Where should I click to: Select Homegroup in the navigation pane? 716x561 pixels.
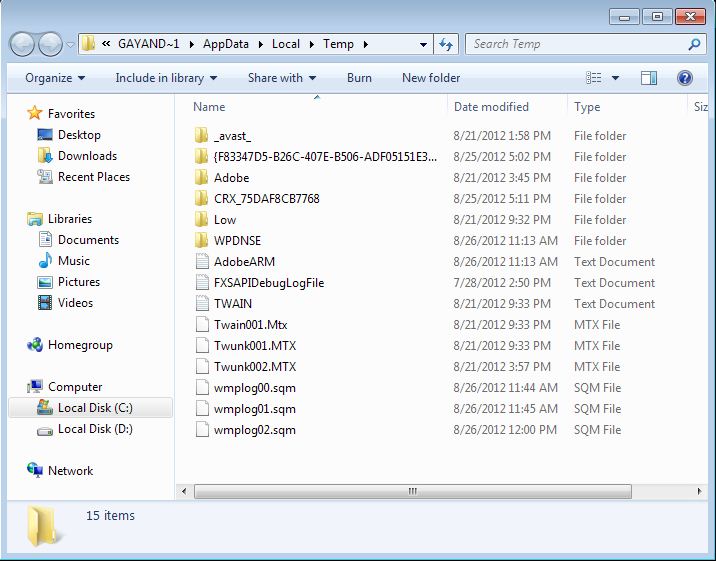pyautogui.click(x=80, y=345)
